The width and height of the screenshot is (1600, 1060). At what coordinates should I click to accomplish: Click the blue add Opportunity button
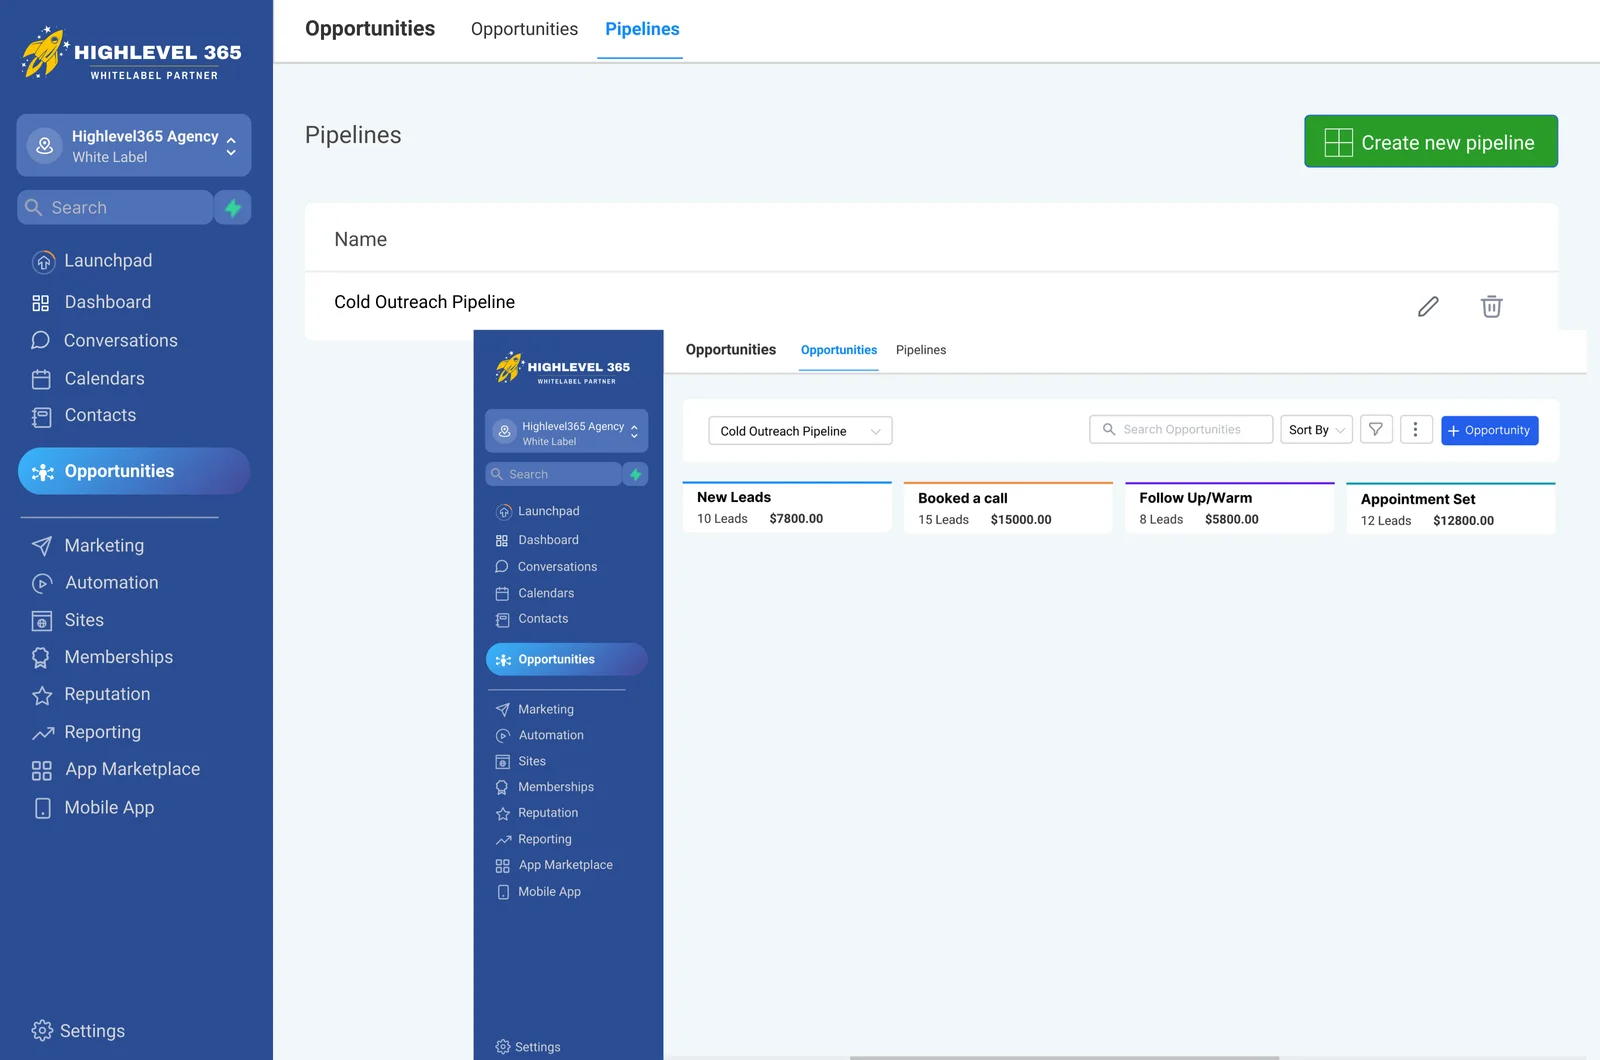1489,431
